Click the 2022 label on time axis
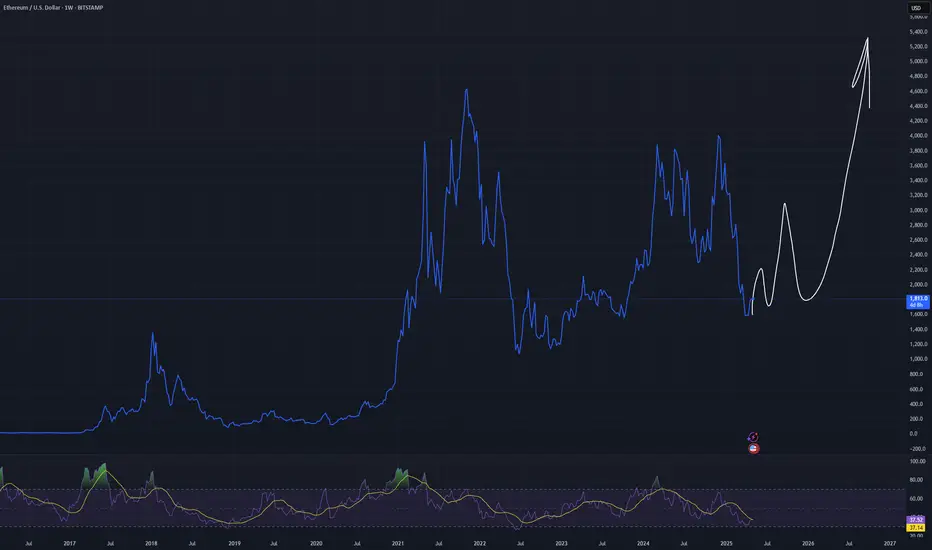Viewport: 932px width, 550px height. point(480,543)
